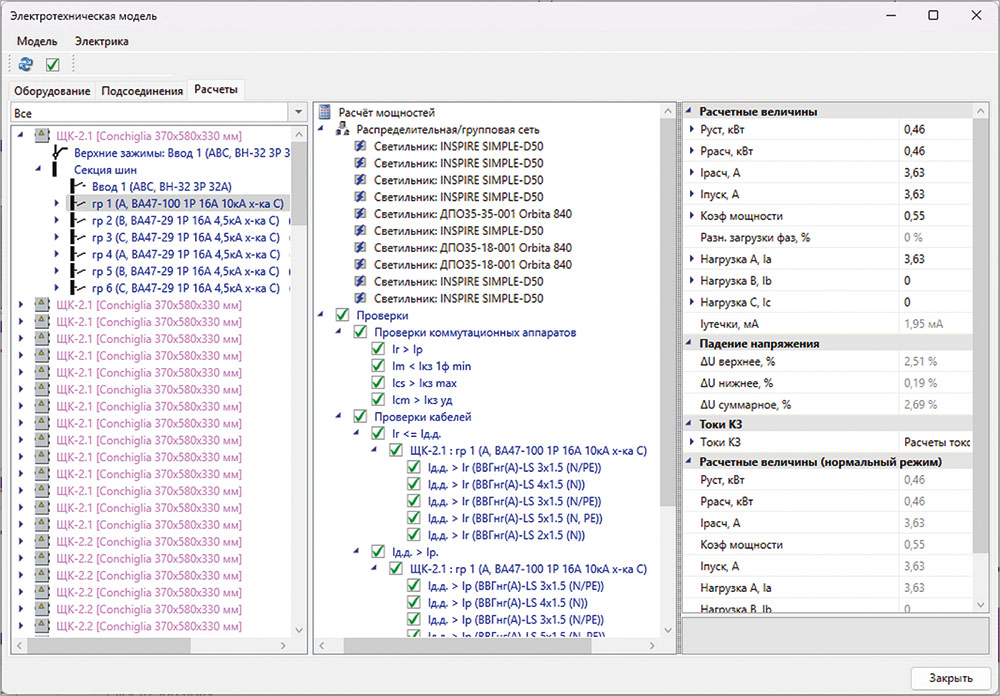This screenshot has height=696, width=1000.
Task: Click the network icon beside Распределительная/групповая сеть
Action: coord(343,130)
